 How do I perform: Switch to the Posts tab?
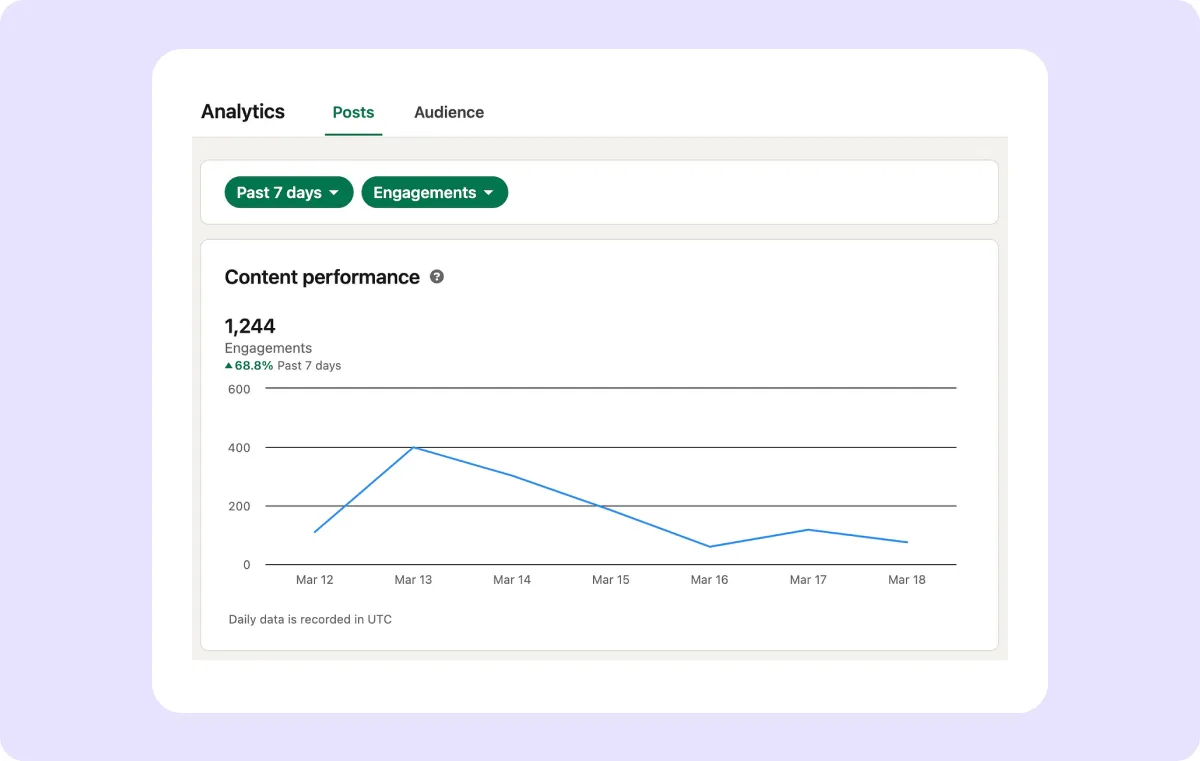pyautogui.click(x=353, y=112)
